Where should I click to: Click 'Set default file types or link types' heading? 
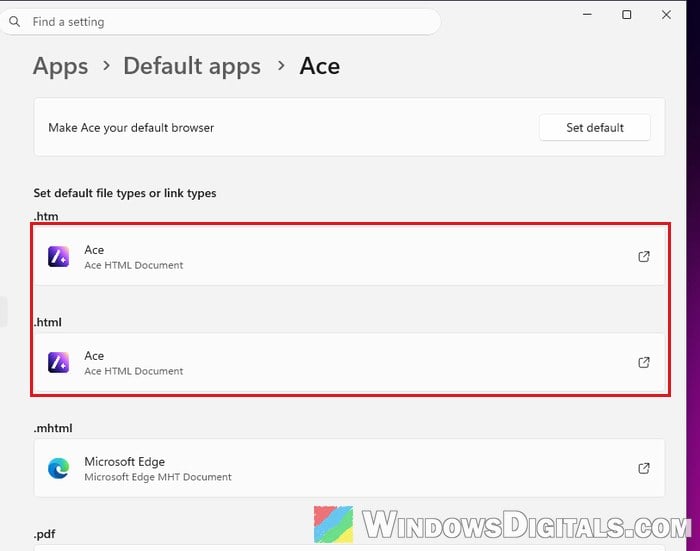tap(125, 193)
